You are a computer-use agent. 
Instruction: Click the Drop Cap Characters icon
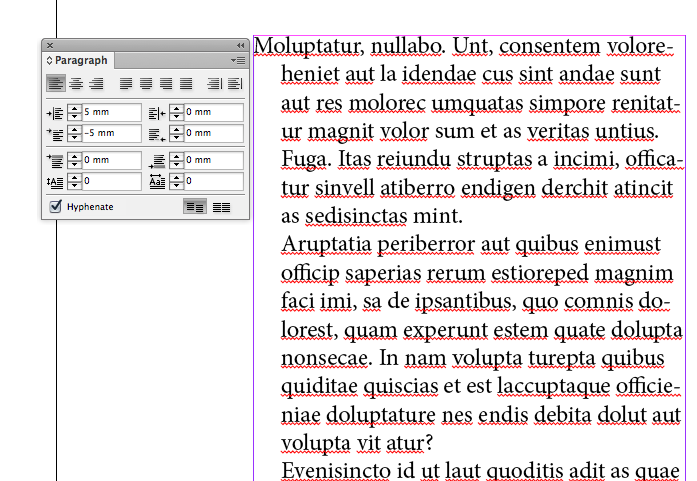pos(157,181)
